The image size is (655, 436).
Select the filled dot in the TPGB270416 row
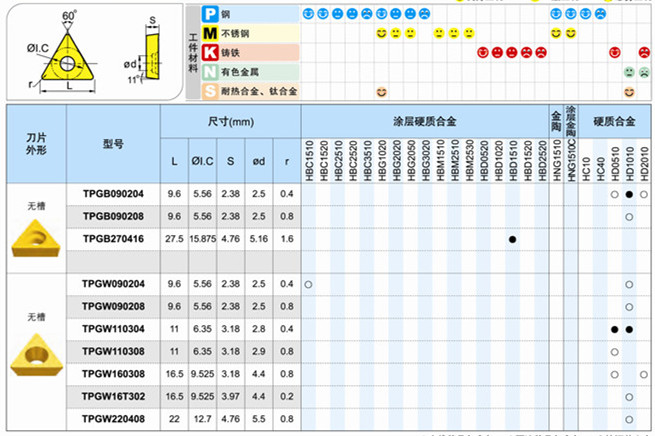point(512,239)
